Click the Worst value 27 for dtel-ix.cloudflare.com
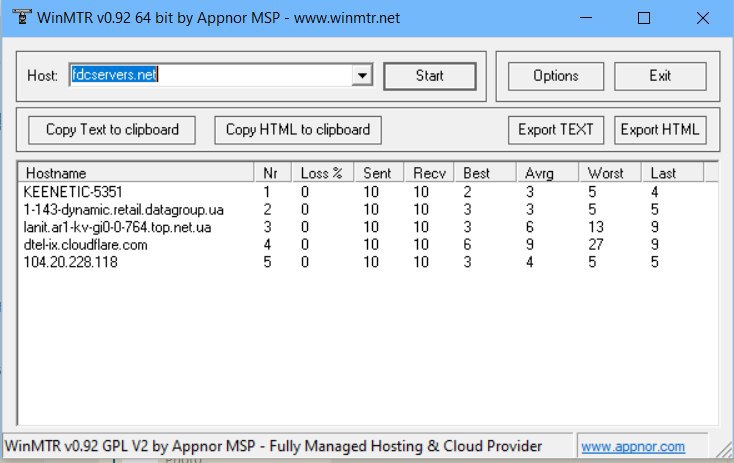The image size is (734, 463). click(596, 244)
